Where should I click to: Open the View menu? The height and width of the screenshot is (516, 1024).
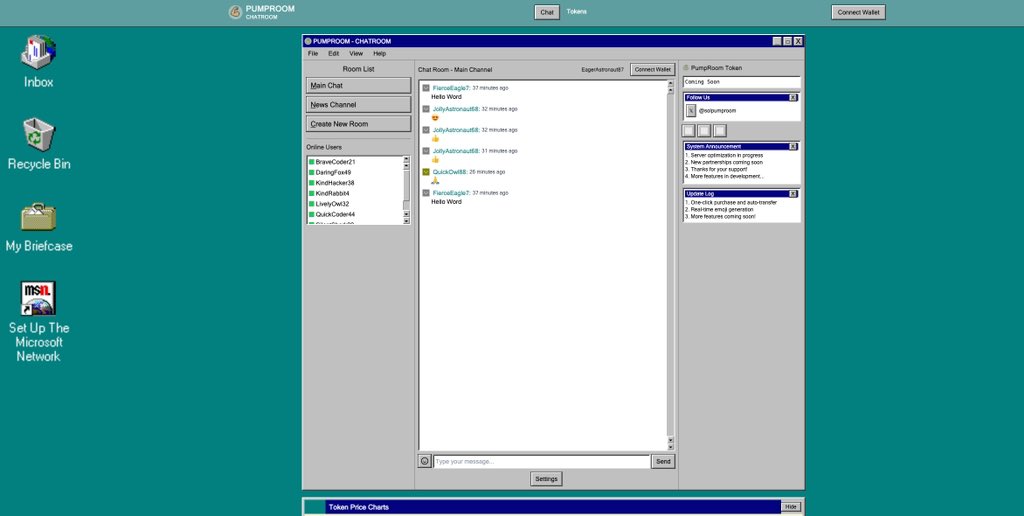[x=356, y=54]
